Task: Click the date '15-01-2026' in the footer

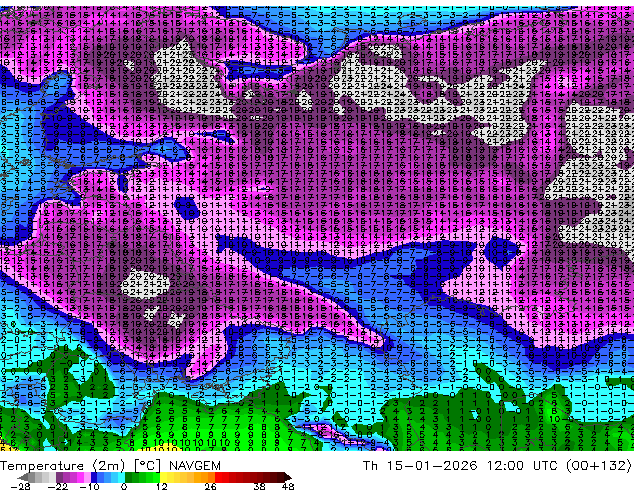Action: point(432,465)
